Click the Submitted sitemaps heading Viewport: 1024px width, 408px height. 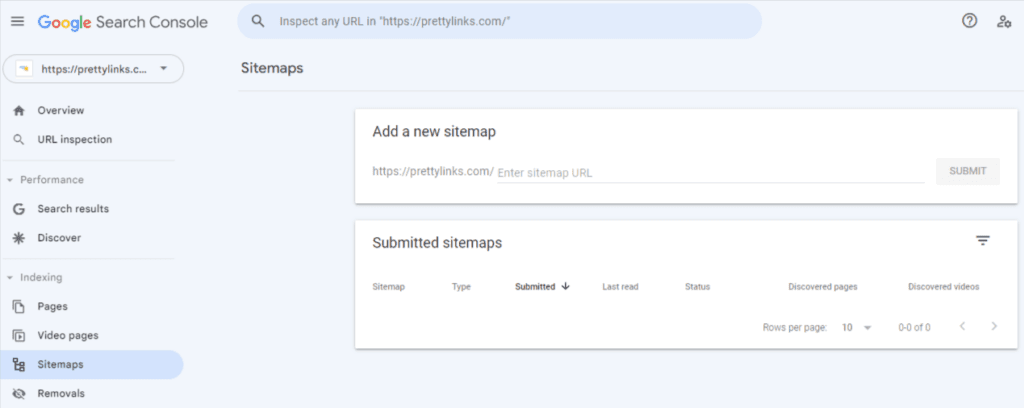[x=437, y=243]
